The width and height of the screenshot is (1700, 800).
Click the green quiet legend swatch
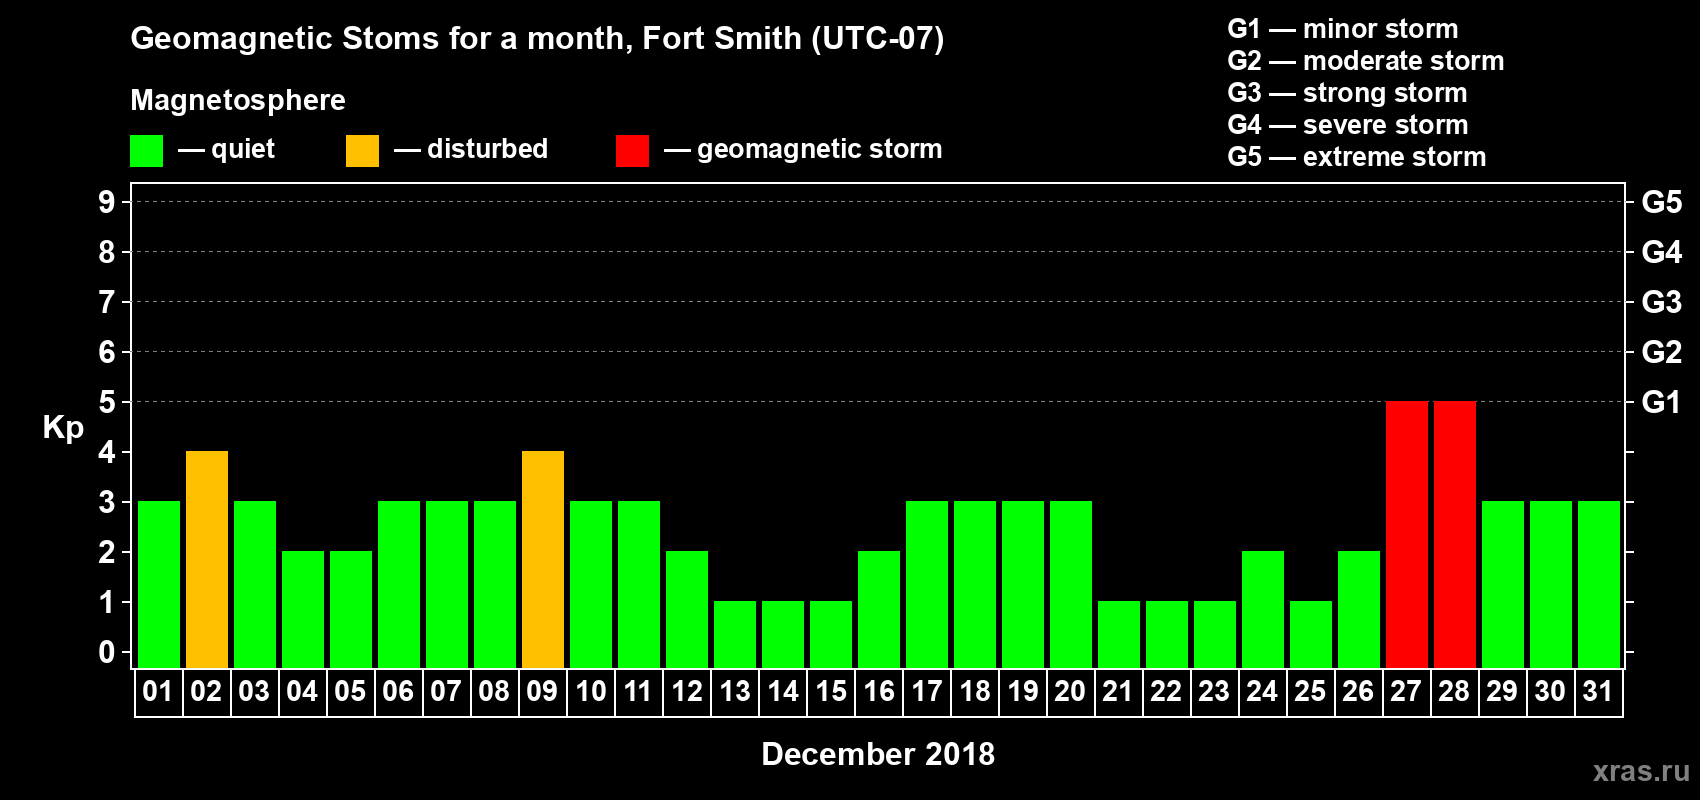[147, 151]
